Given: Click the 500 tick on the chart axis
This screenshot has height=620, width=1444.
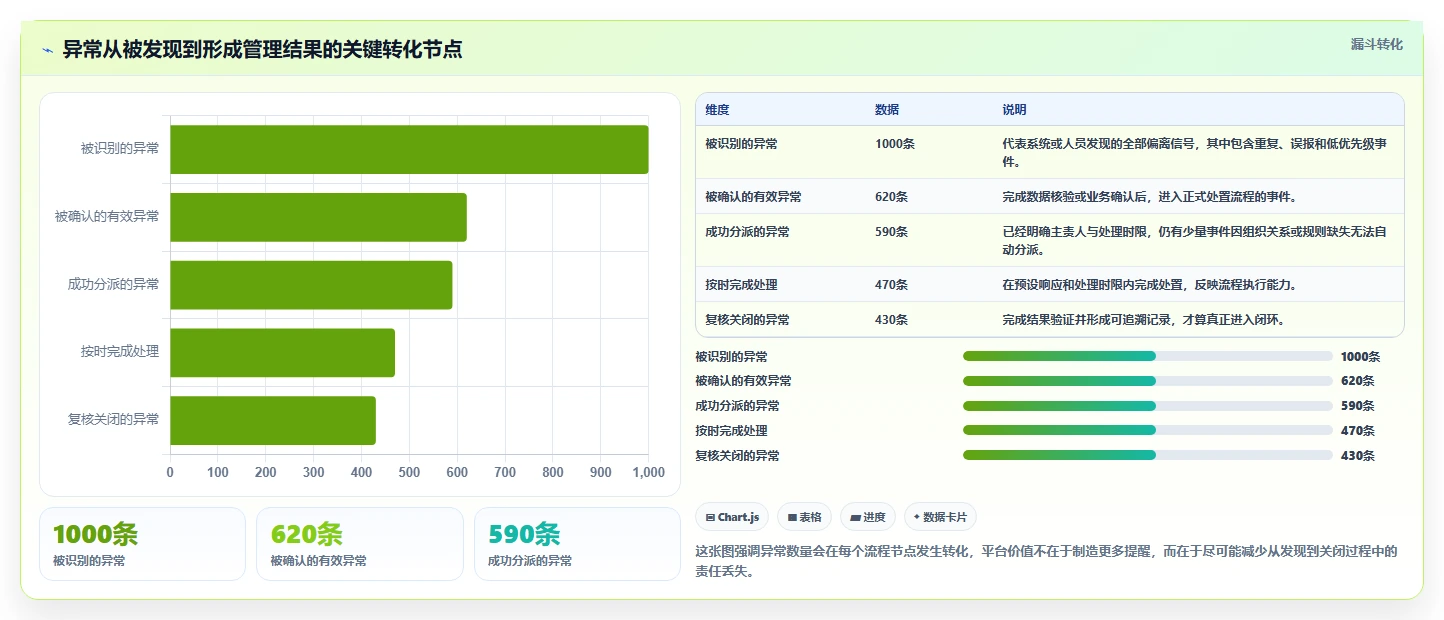Looking at the screenshot, I should [409, 472].
